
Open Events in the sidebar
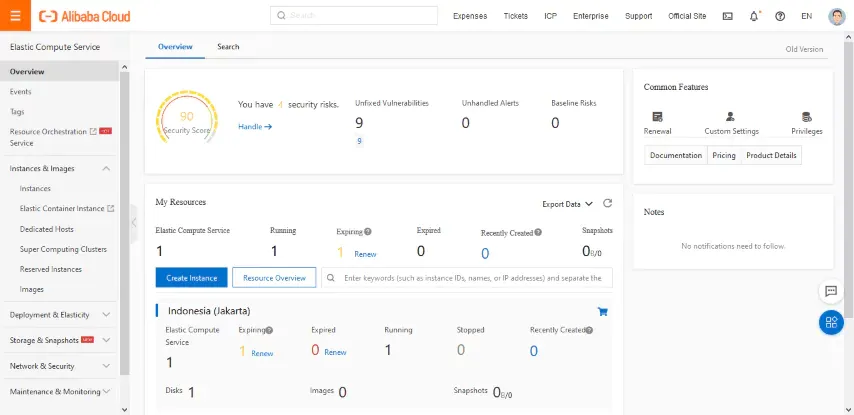point(21,91)
